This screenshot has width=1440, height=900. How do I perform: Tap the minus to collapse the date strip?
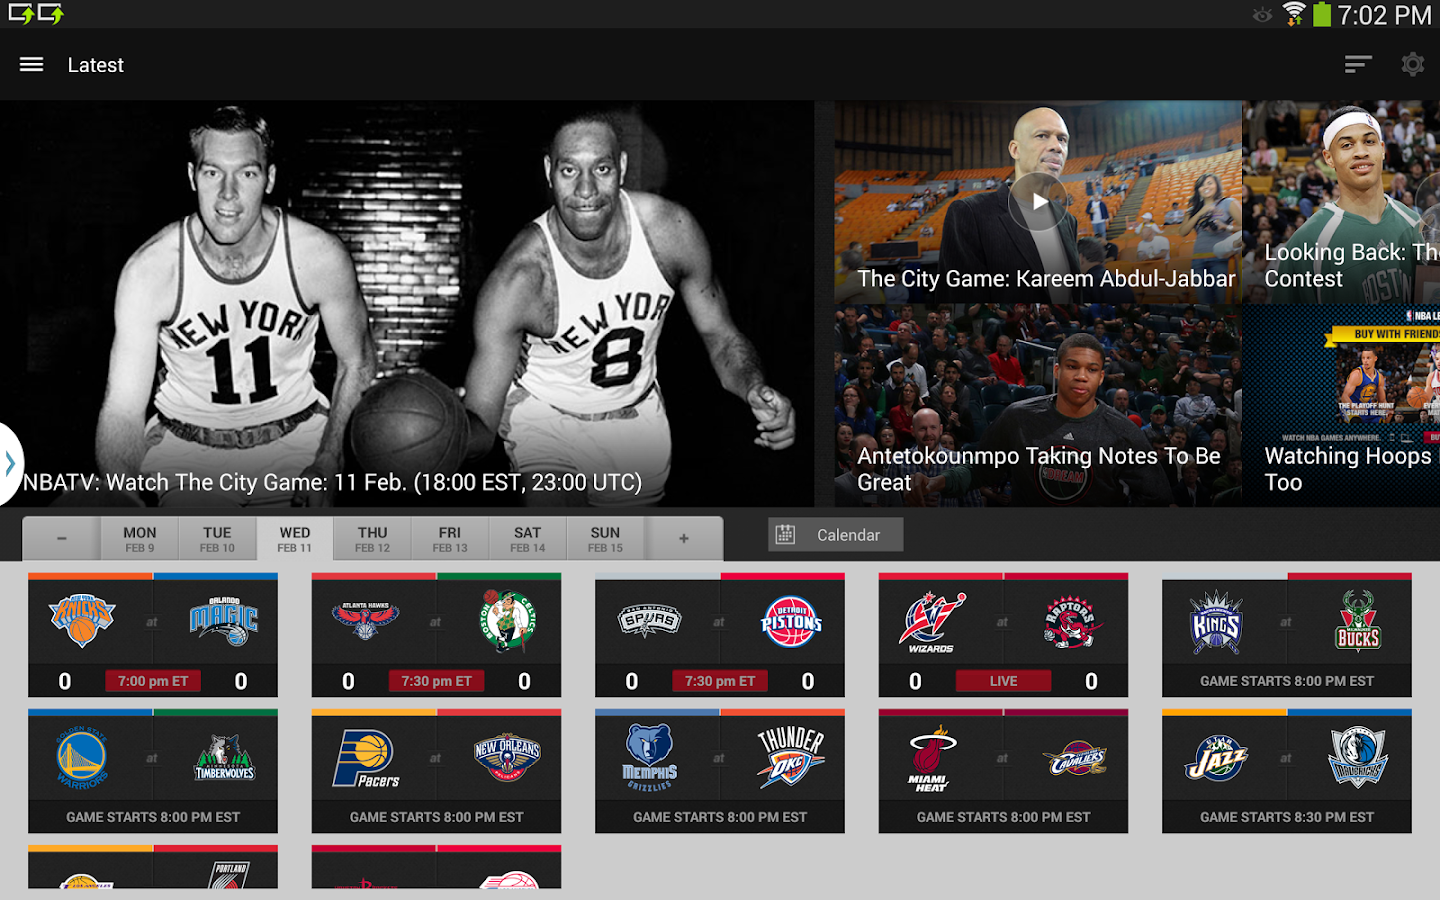(x=60, y=538)
